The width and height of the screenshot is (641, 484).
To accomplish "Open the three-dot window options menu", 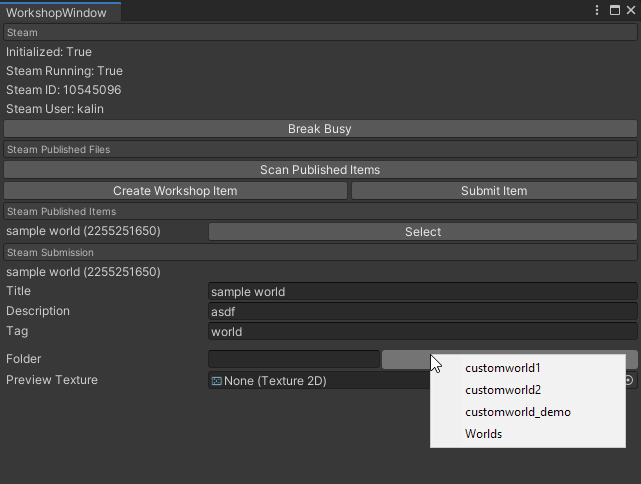I will 597,11.
